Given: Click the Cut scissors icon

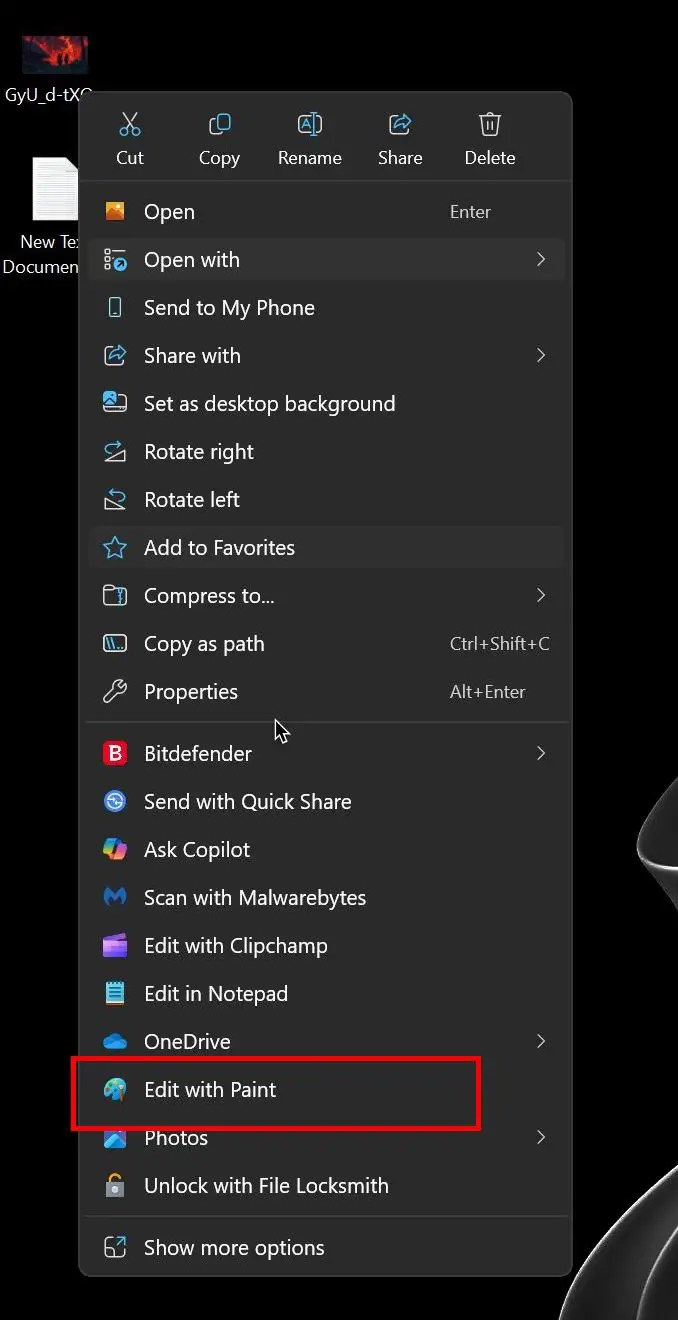Looking at the screenshot, I should pos(130,124).
